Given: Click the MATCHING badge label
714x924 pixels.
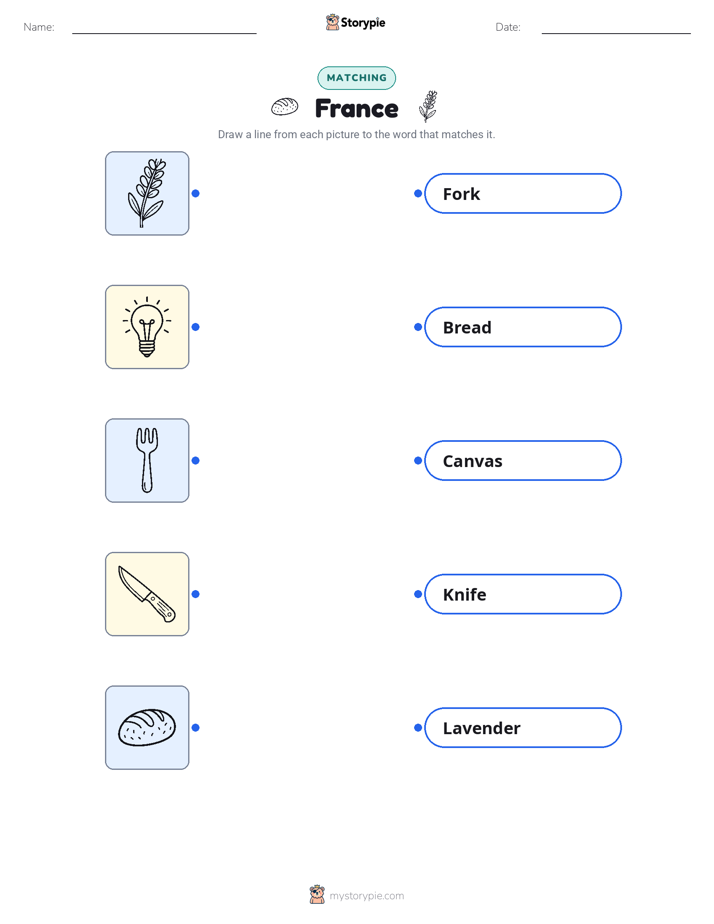Looking at the screenshot, I should (x=356, y=78).
